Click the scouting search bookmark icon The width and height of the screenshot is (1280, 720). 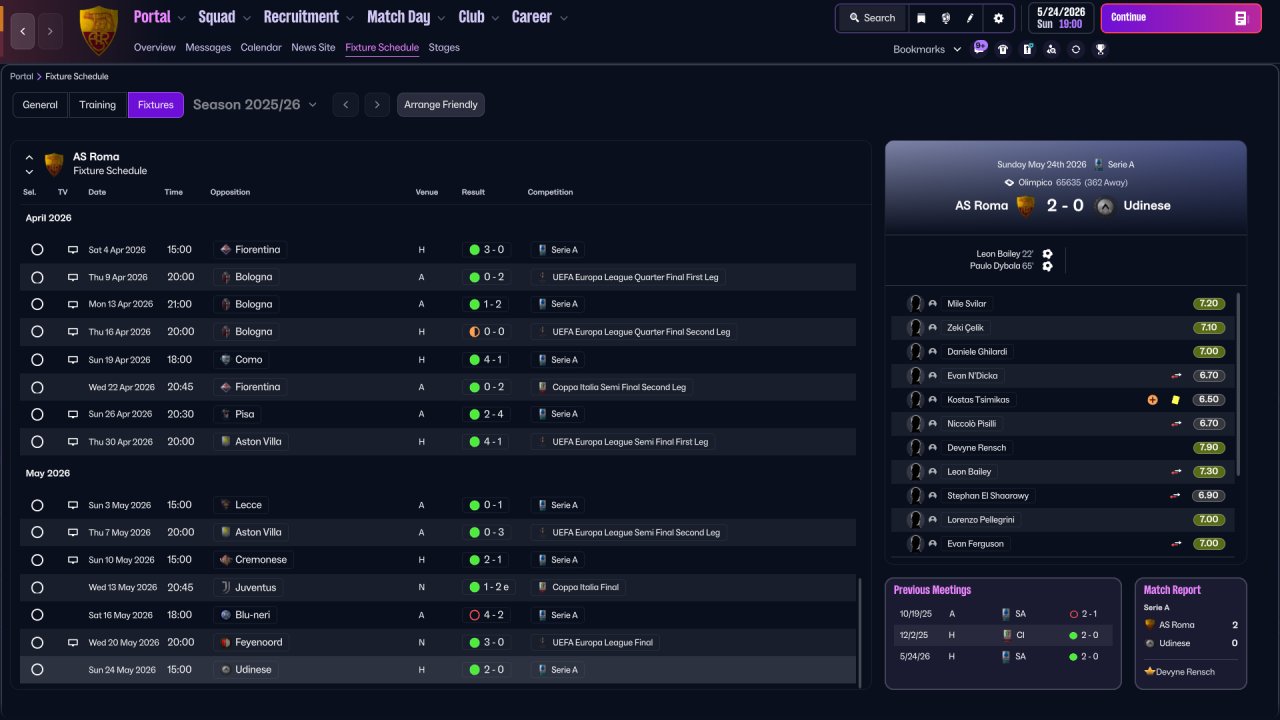point(1051,49)
